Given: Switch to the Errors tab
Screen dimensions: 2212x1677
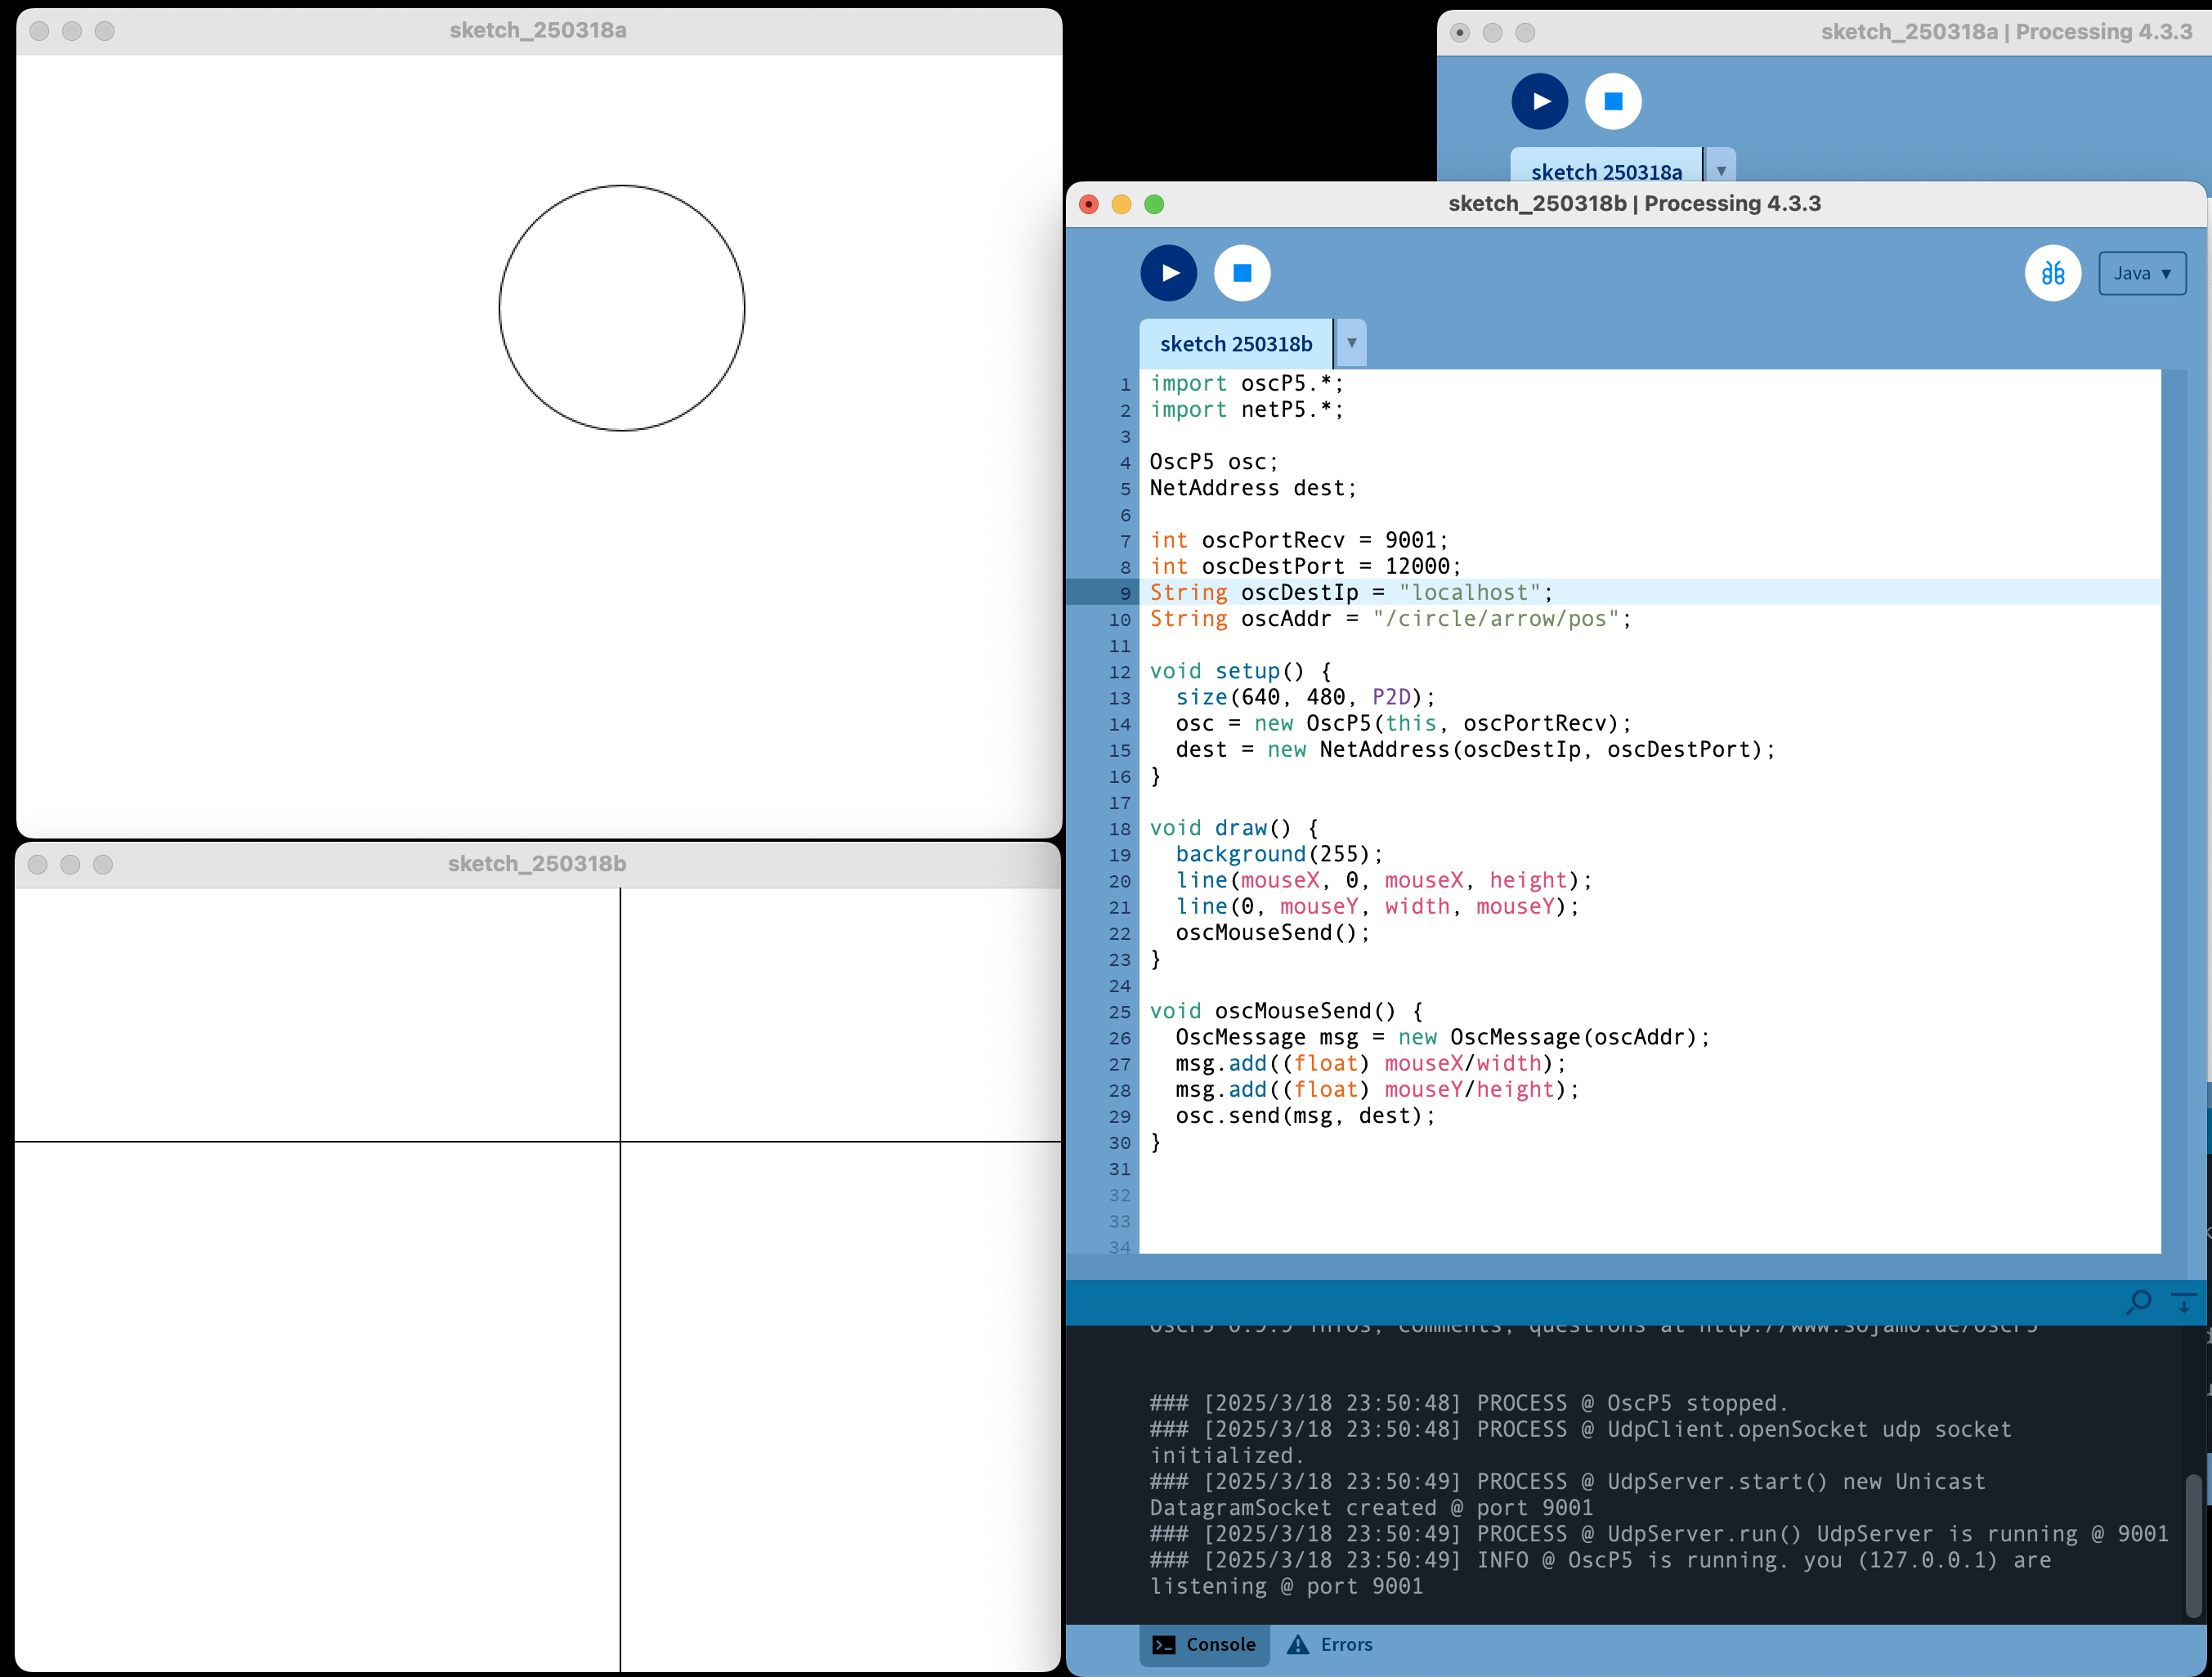Looking at the screenshot, I should [1329, 1644].
